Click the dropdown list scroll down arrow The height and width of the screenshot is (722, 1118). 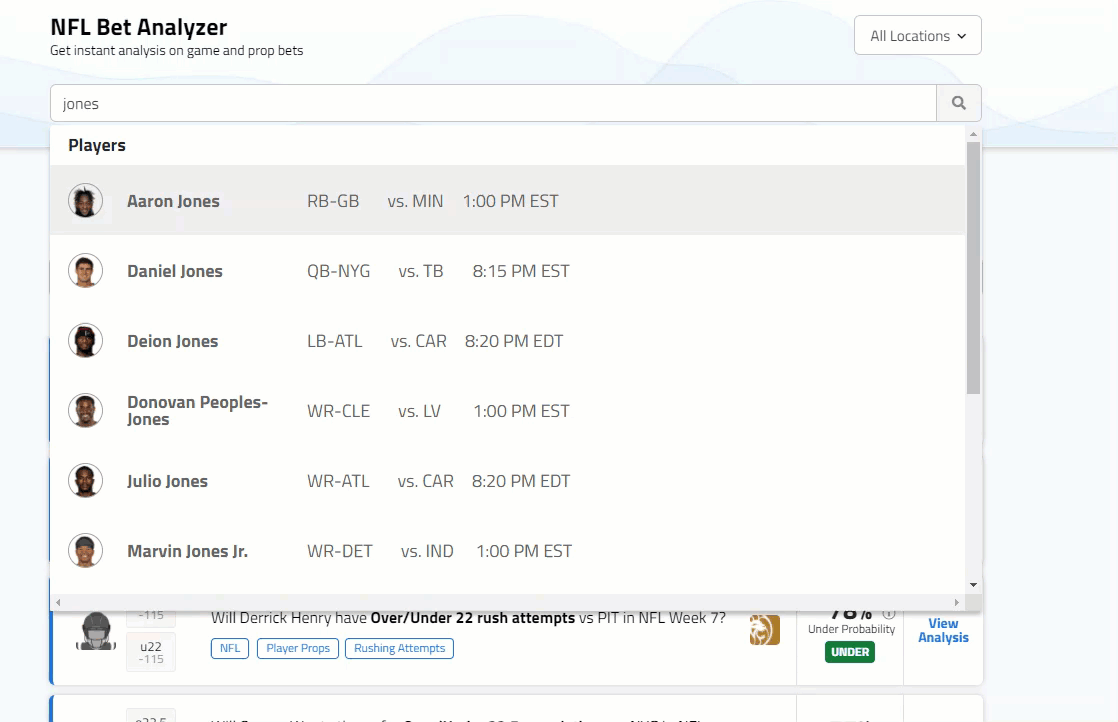coord(973,585)
